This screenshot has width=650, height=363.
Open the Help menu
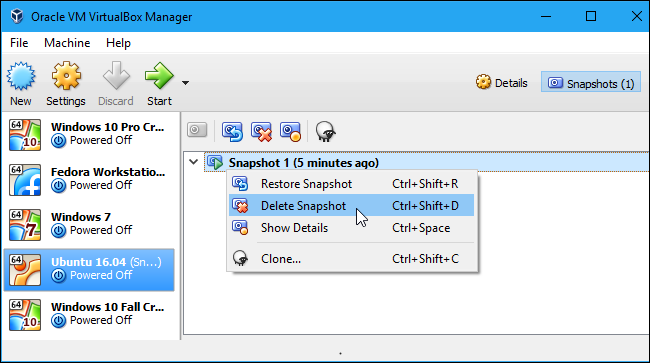point(118,43)
